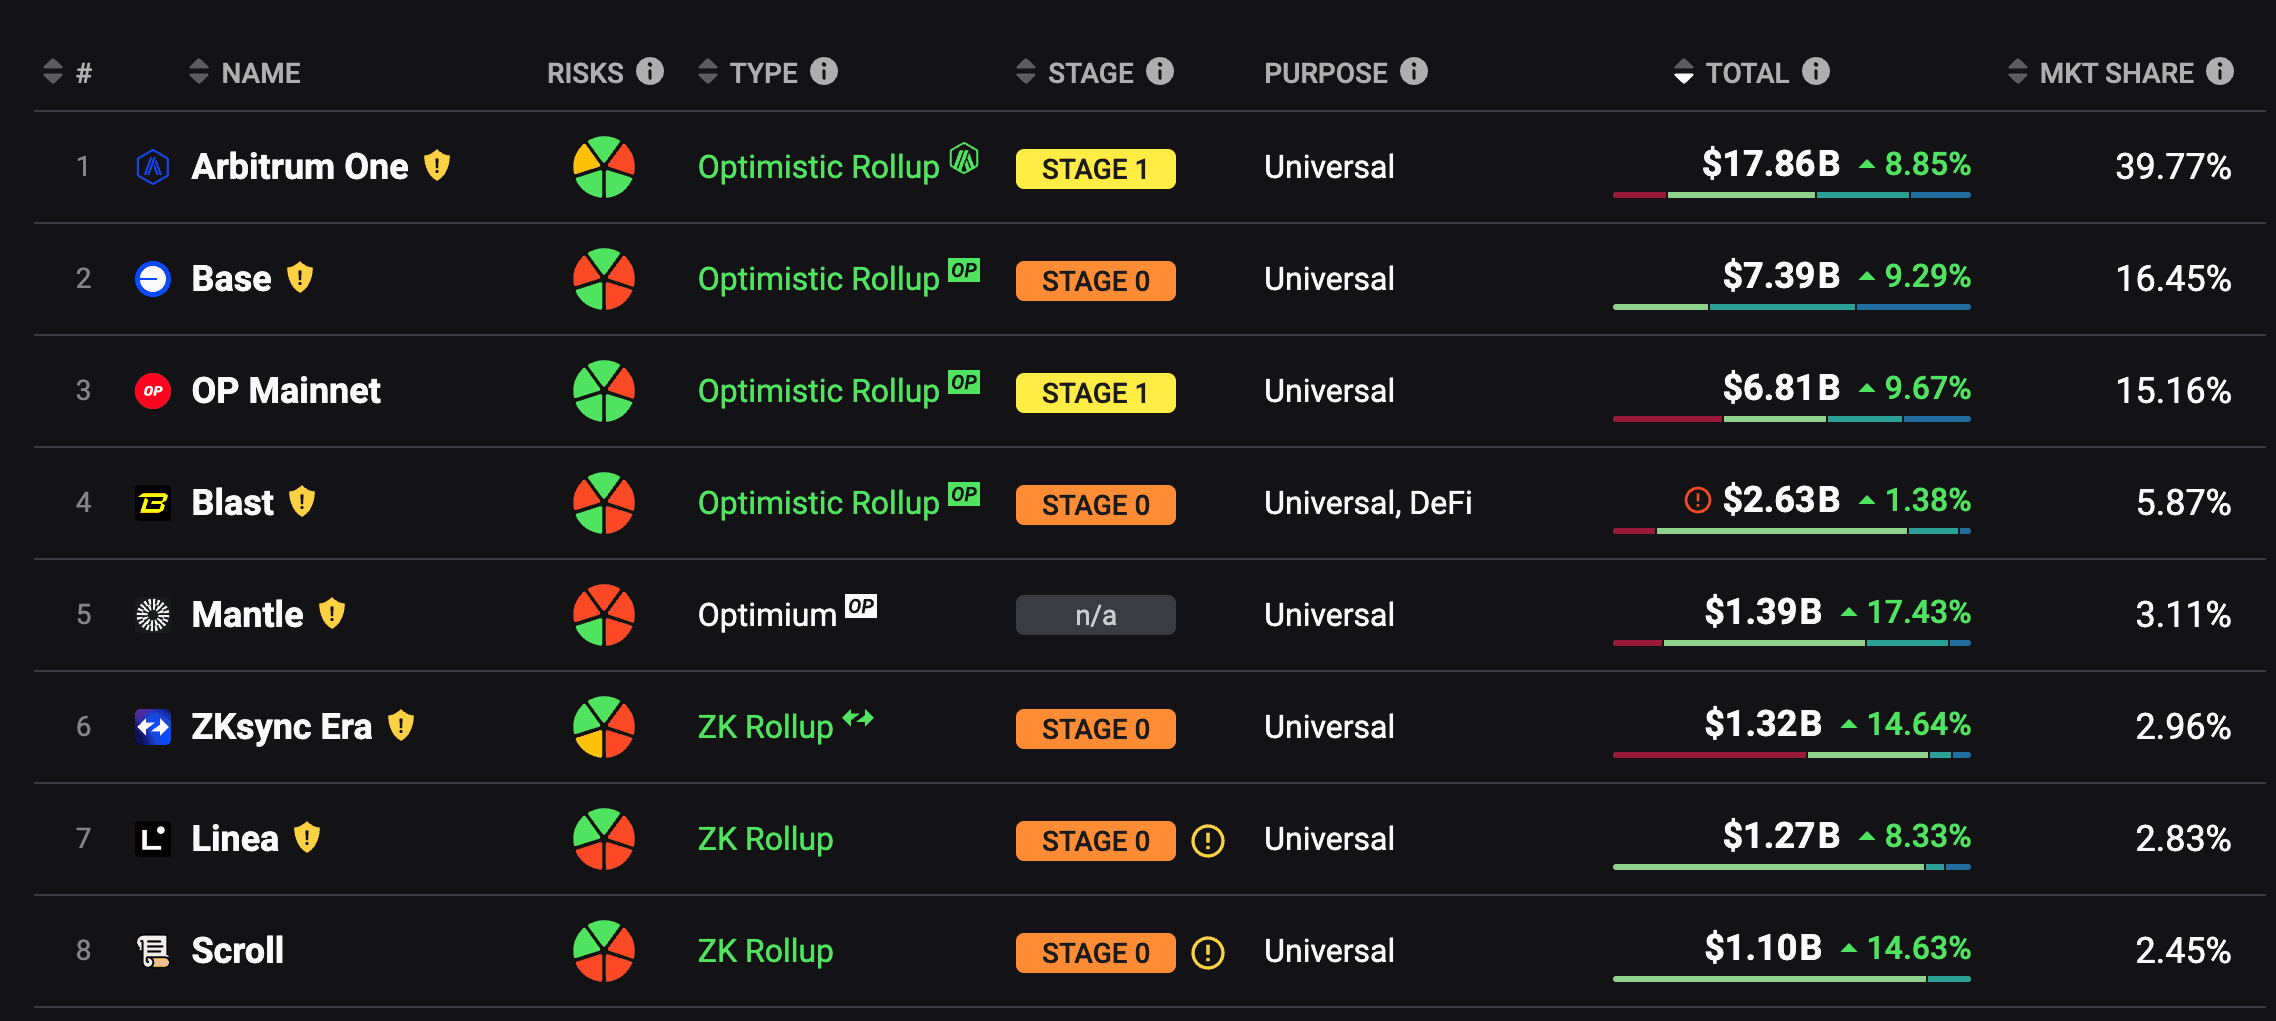Click the ZK Rollup type label for Linea
The image size is (2276, 1021).
click(x=765, y=838)
